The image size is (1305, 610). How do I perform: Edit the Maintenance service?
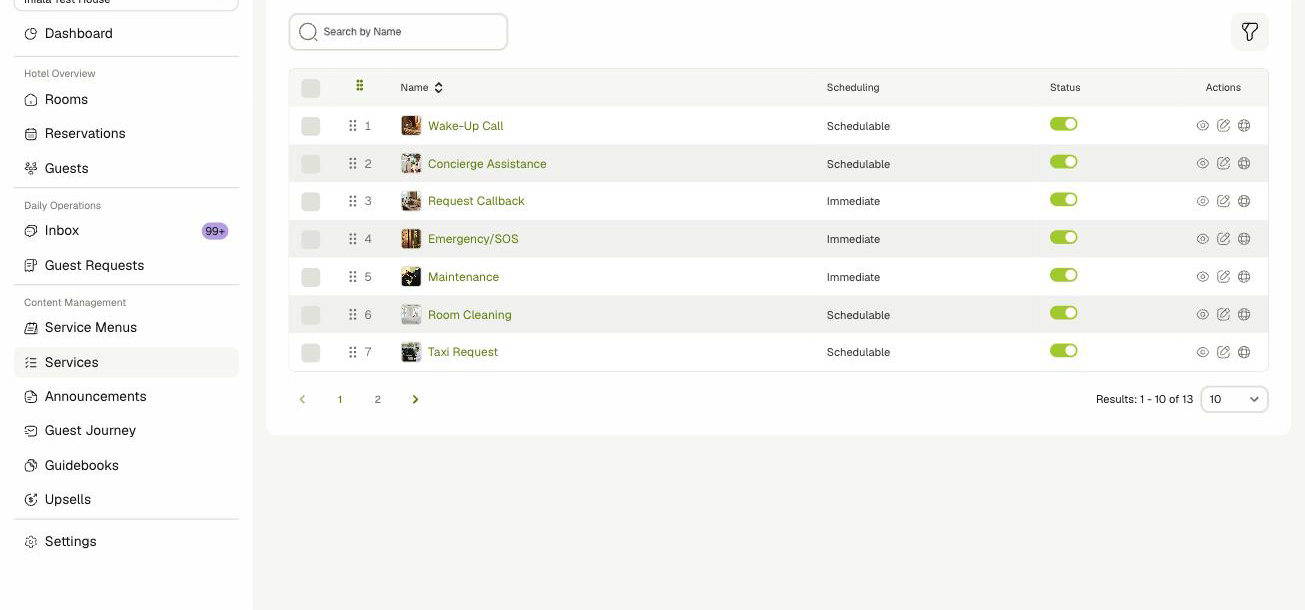tap(1223, 277)
